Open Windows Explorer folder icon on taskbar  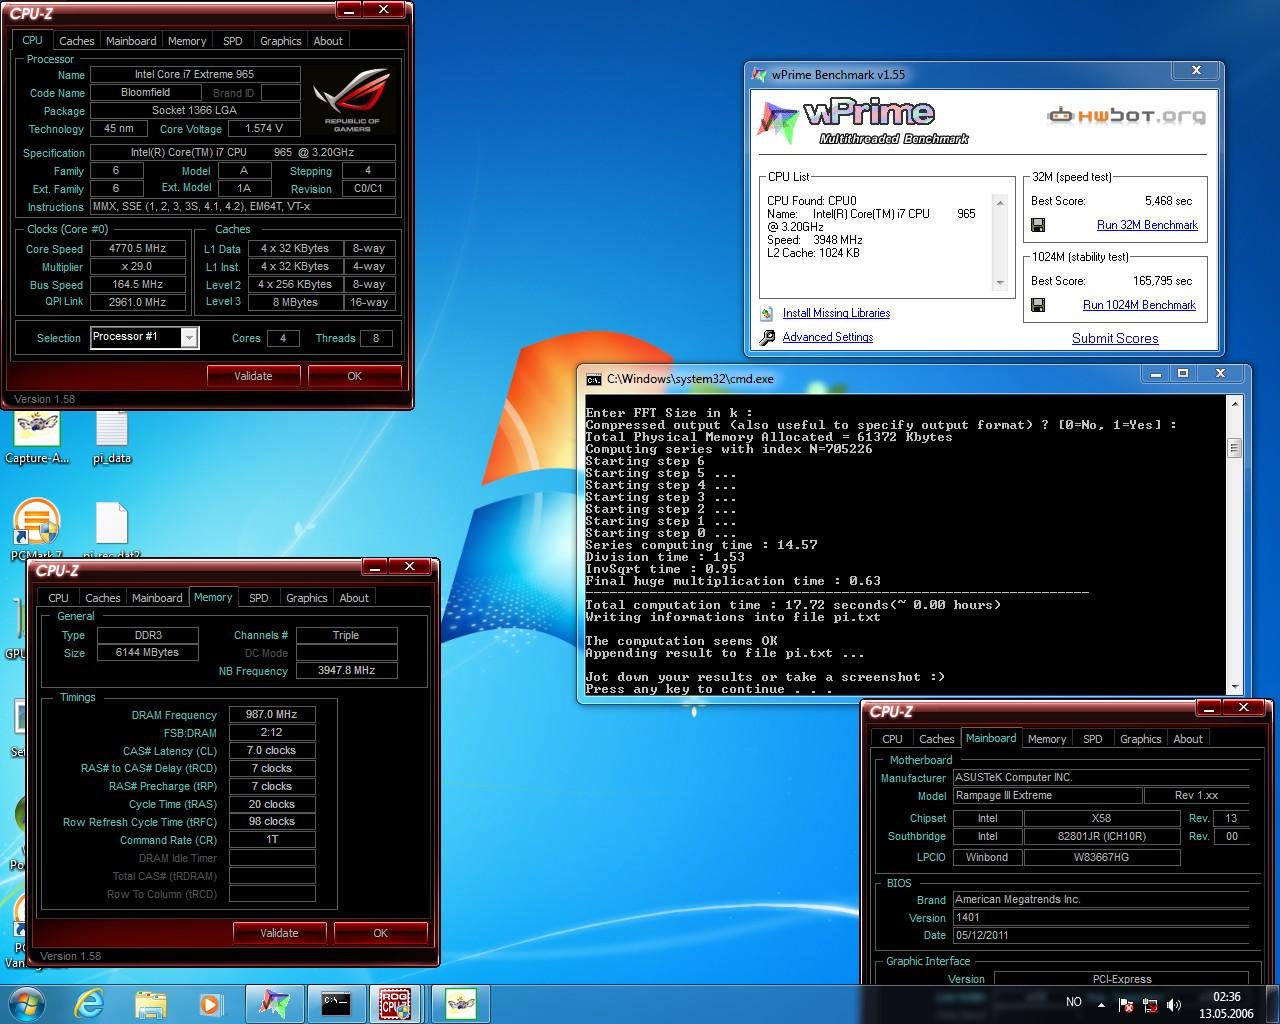point(150,1003)
